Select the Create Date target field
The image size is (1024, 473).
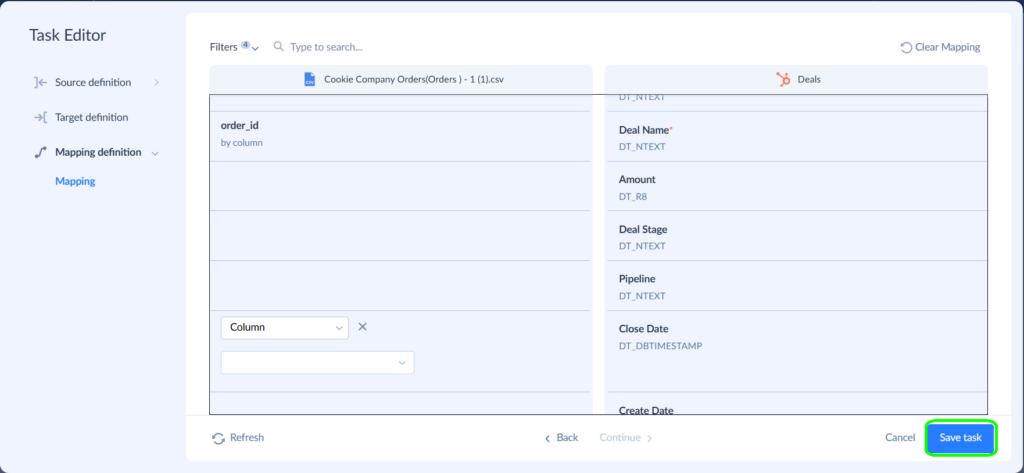tap(797, 404)
